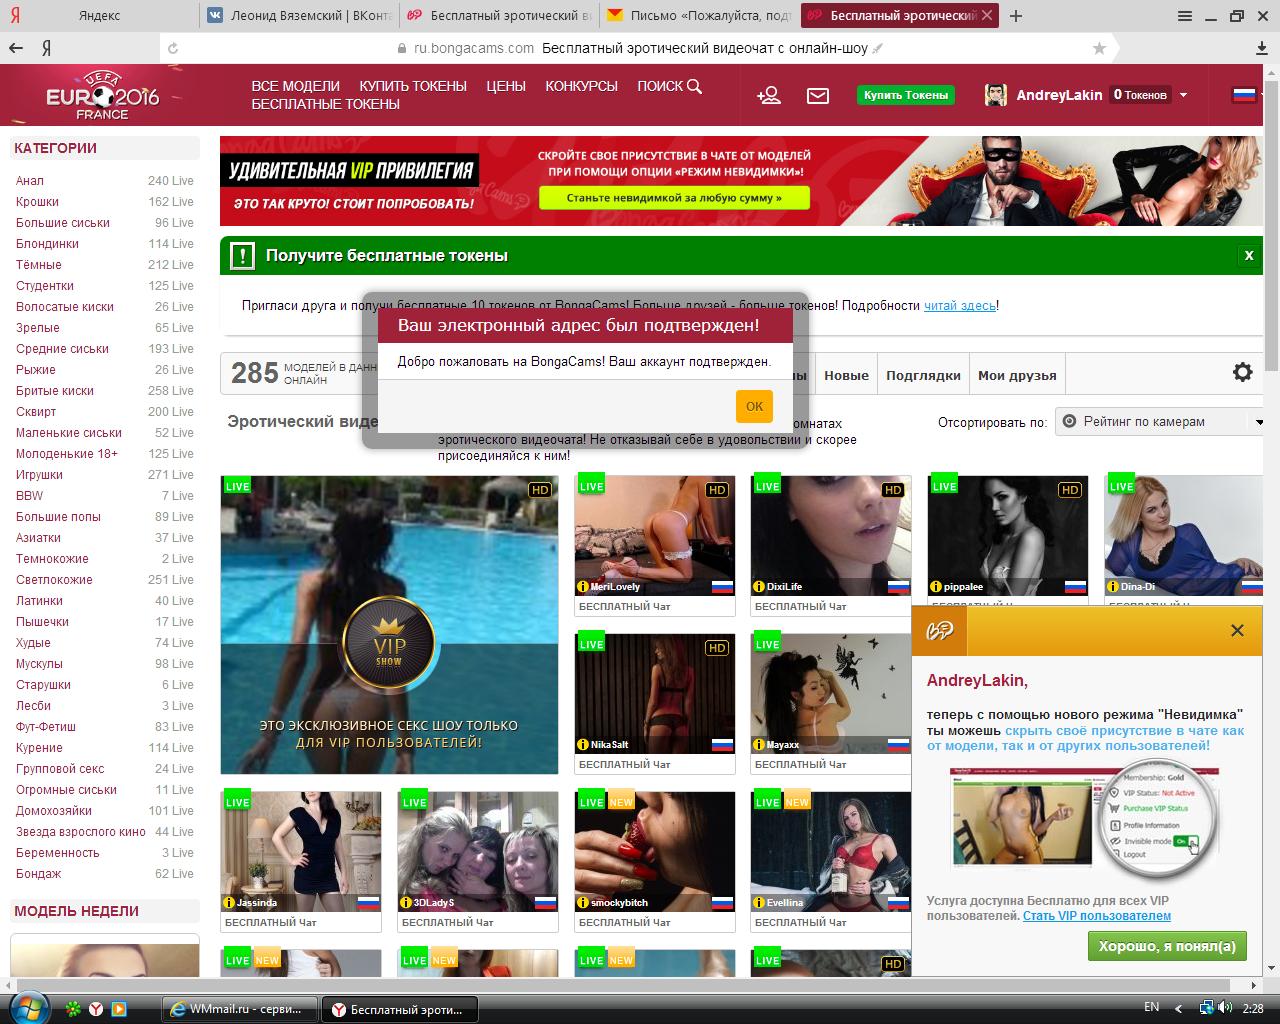
Task: Open the VIP Show pool thumbnail
Action: point(389,625)
